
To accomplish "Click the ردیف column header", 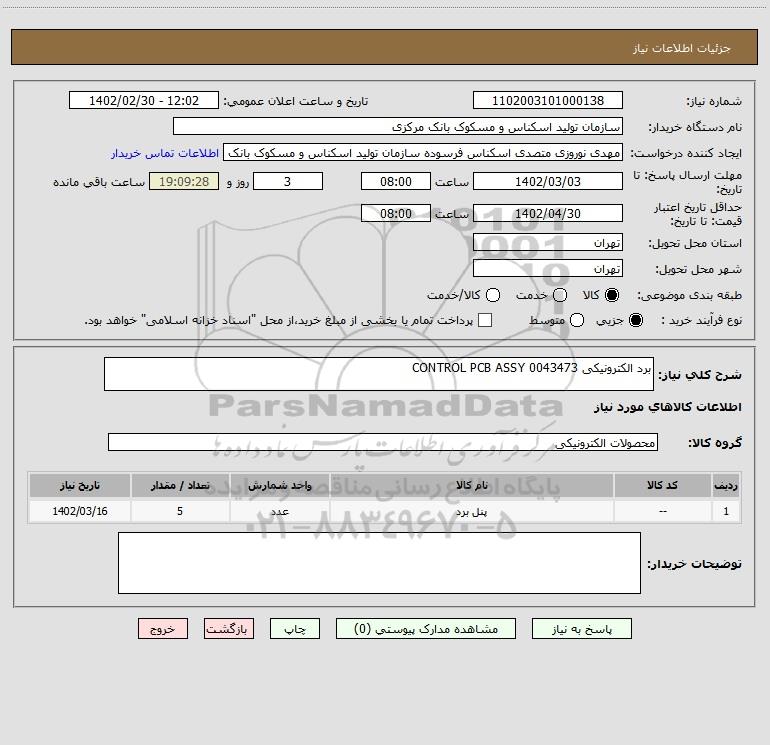I will (x=726, y=485).
